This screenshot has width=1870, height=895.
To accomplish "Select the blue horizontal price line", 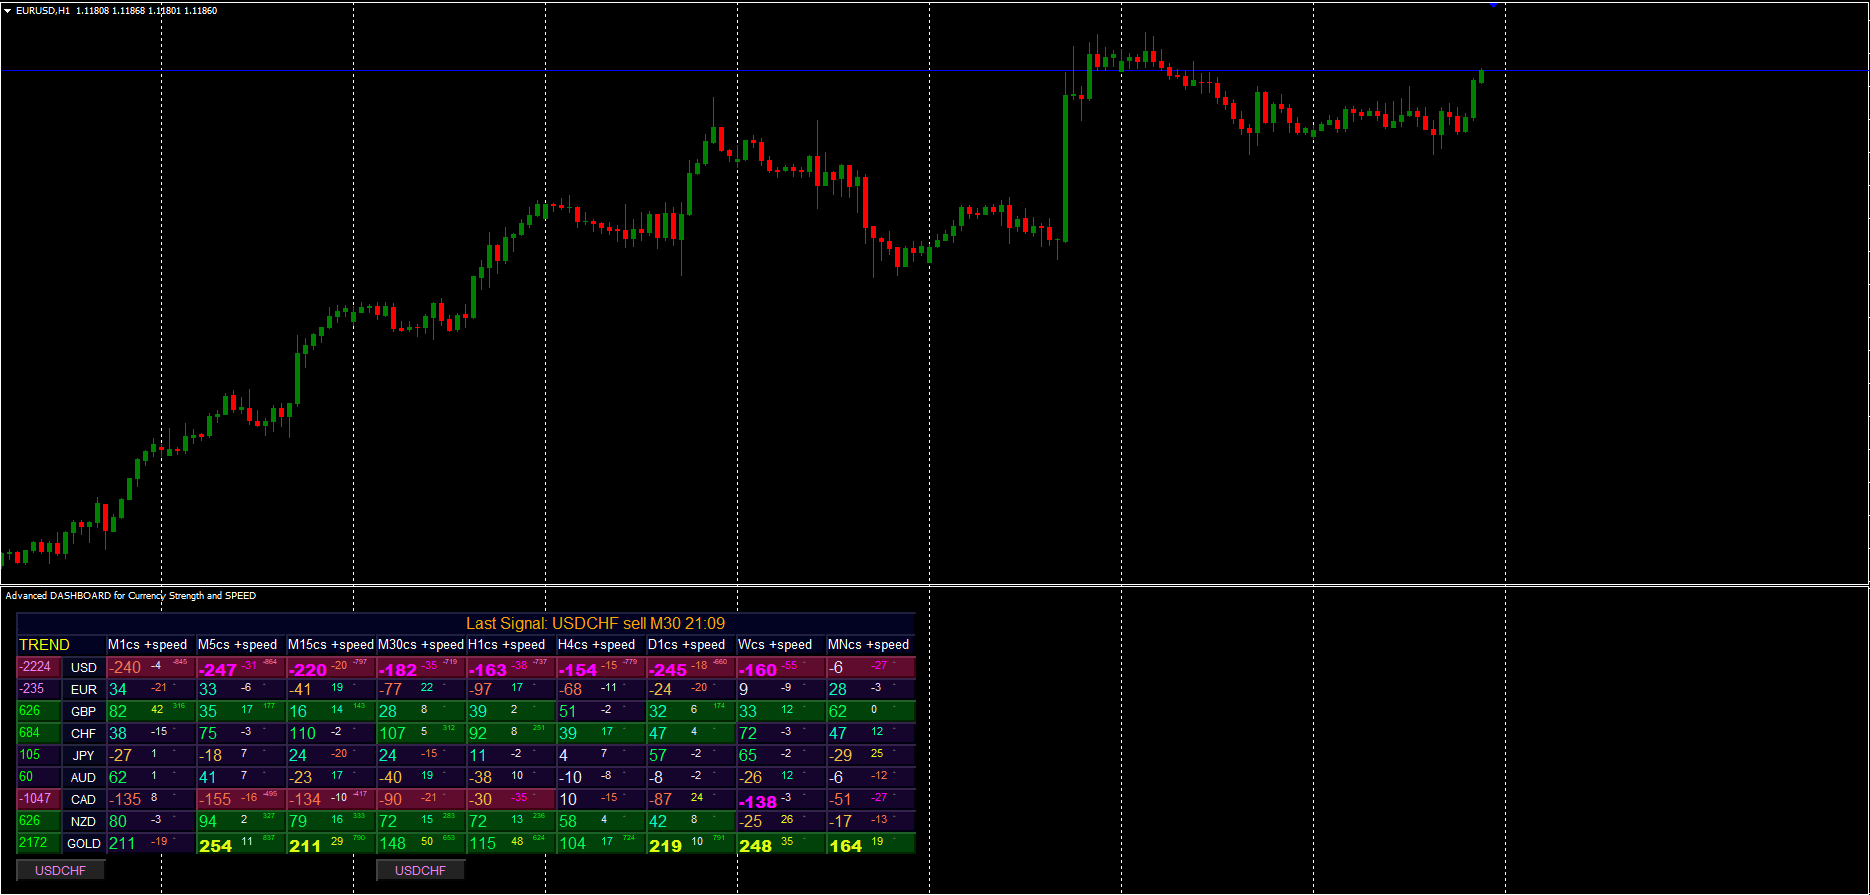I will click(934, 71).
